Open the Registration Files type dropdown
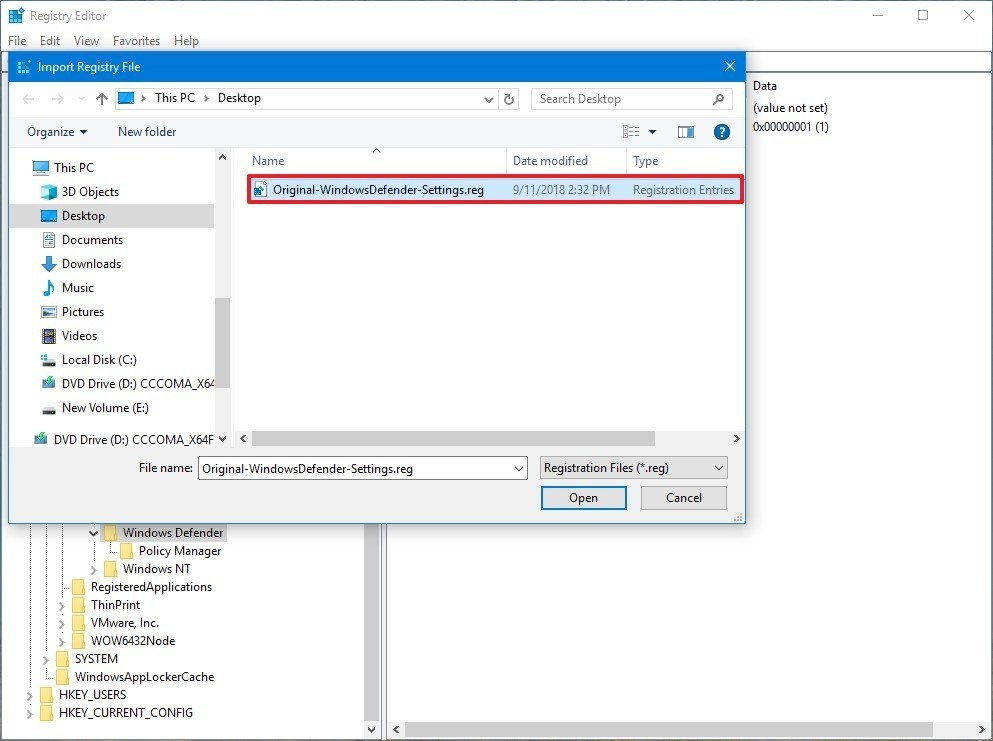 633,468
